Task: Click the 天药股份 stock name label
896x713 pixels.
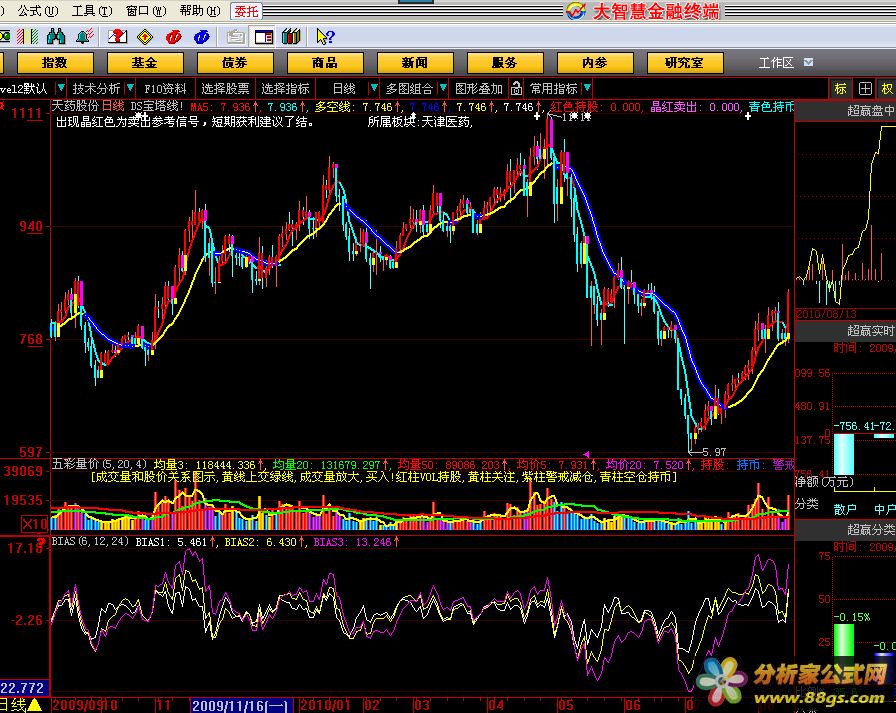Action: (x=75, y=106)
